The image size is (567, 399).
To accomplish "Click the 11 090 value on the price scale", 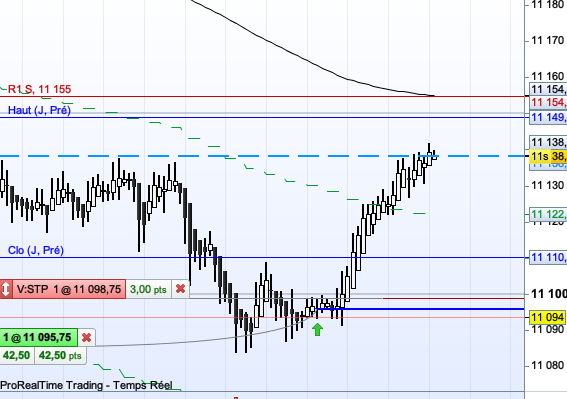I will click(x=548, y=330).
